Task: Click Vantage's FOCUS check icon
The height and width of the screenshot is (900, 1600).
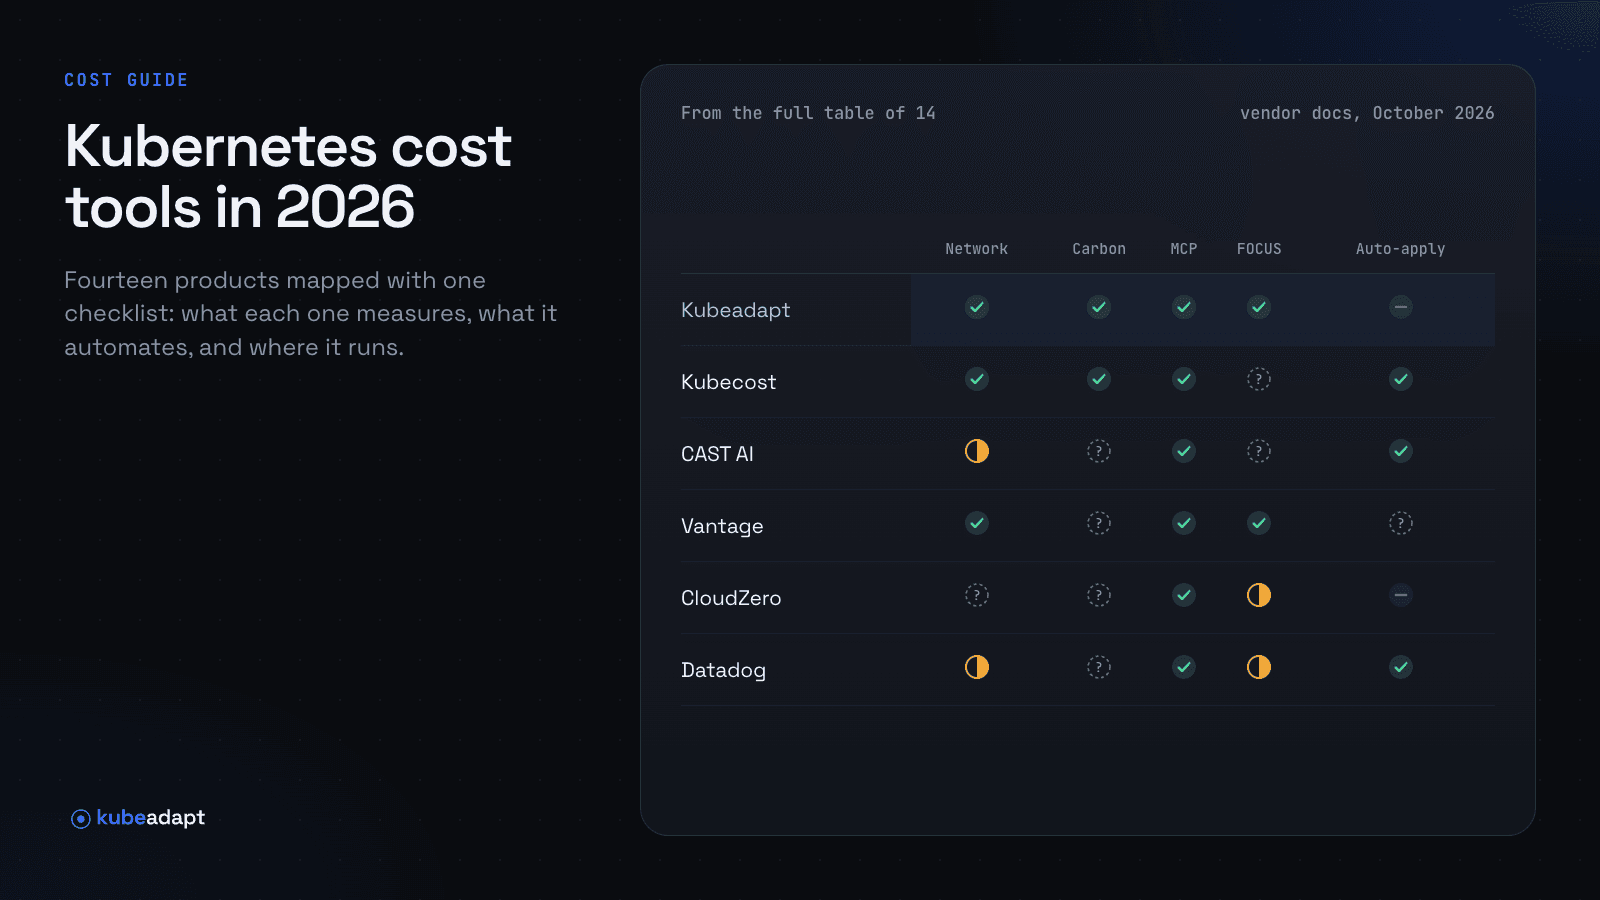Action: [x=1259, y=523]
